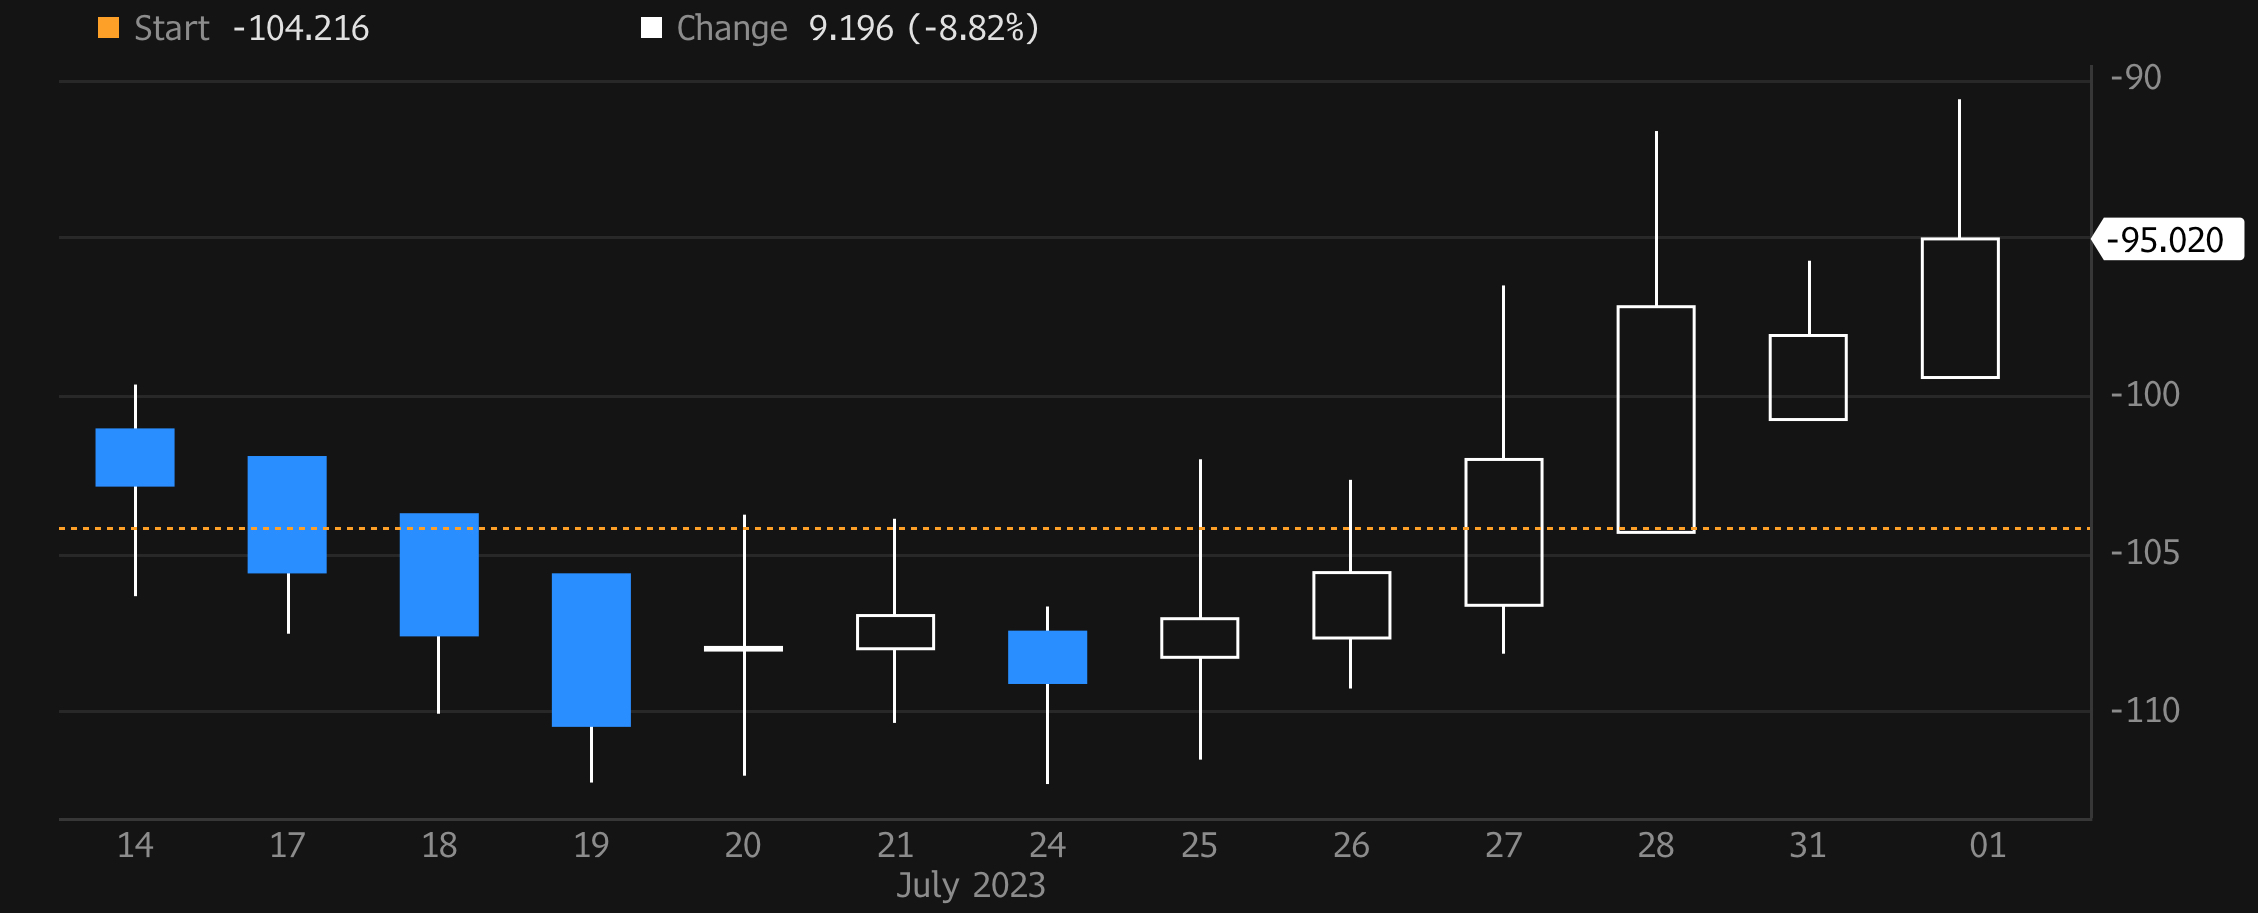Click the x-axis date label 28

(1655, 846)
